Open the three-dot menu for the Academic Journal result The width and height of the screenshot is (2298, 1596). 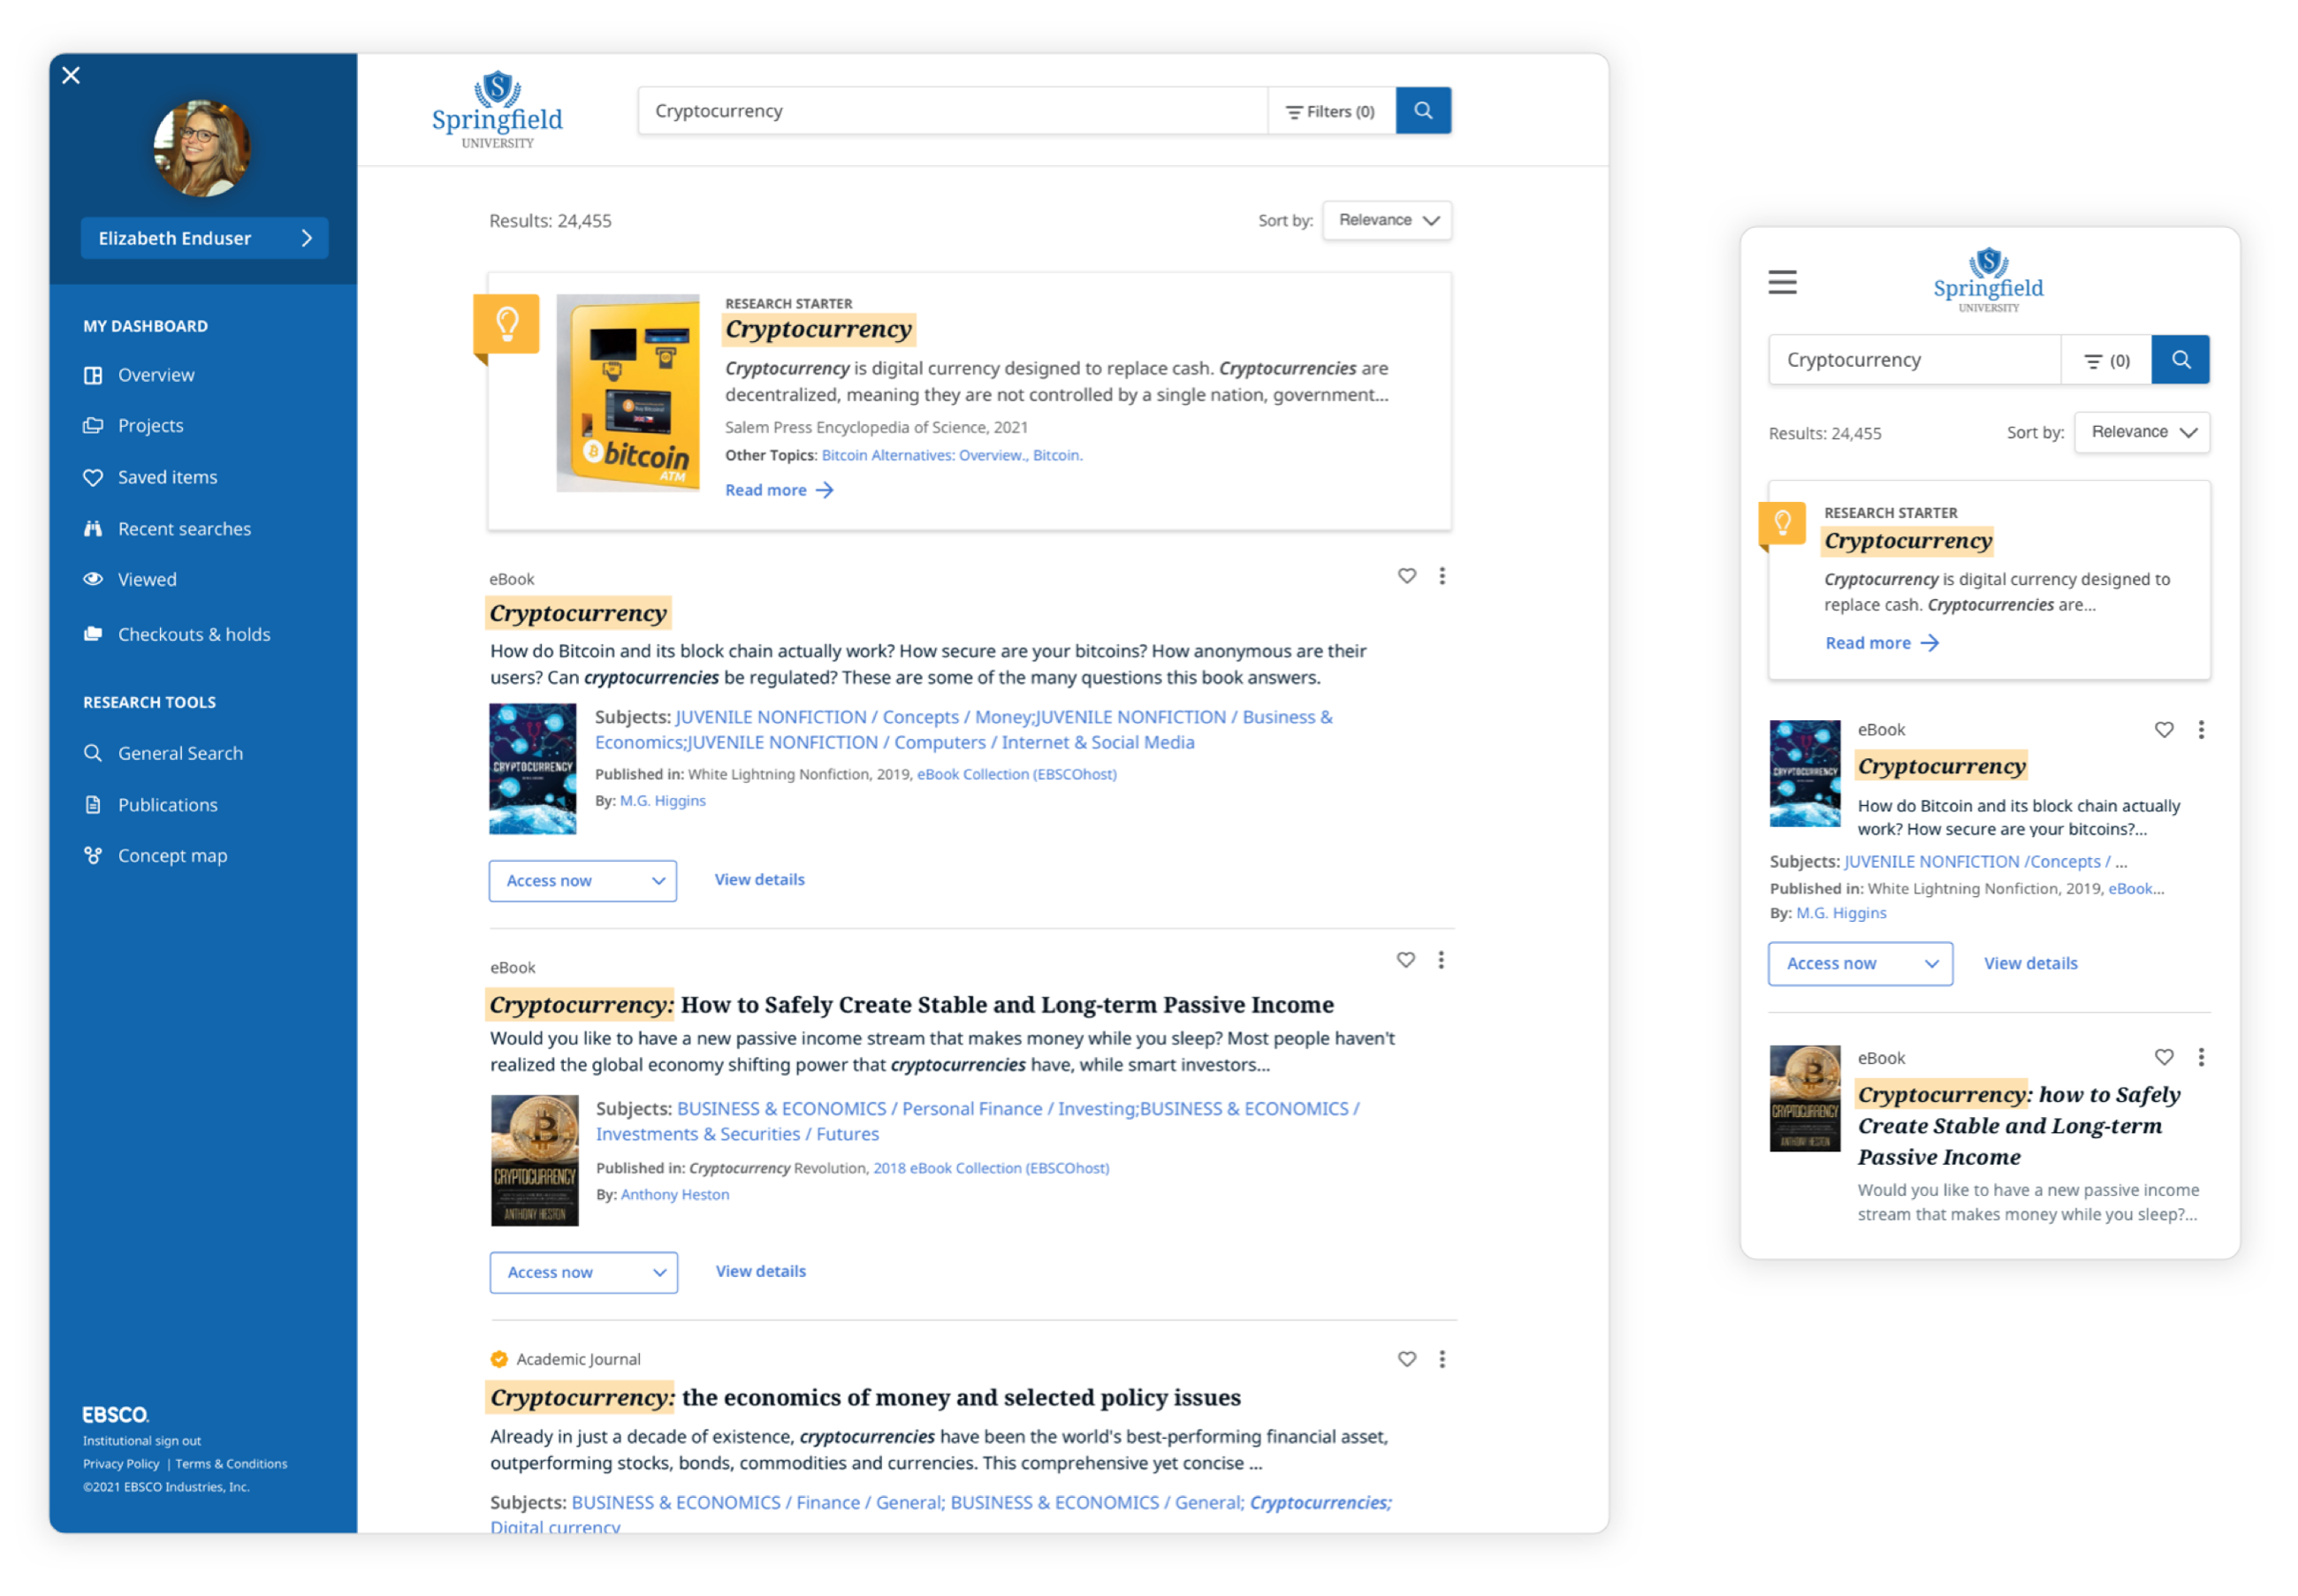[1441, 1358]
